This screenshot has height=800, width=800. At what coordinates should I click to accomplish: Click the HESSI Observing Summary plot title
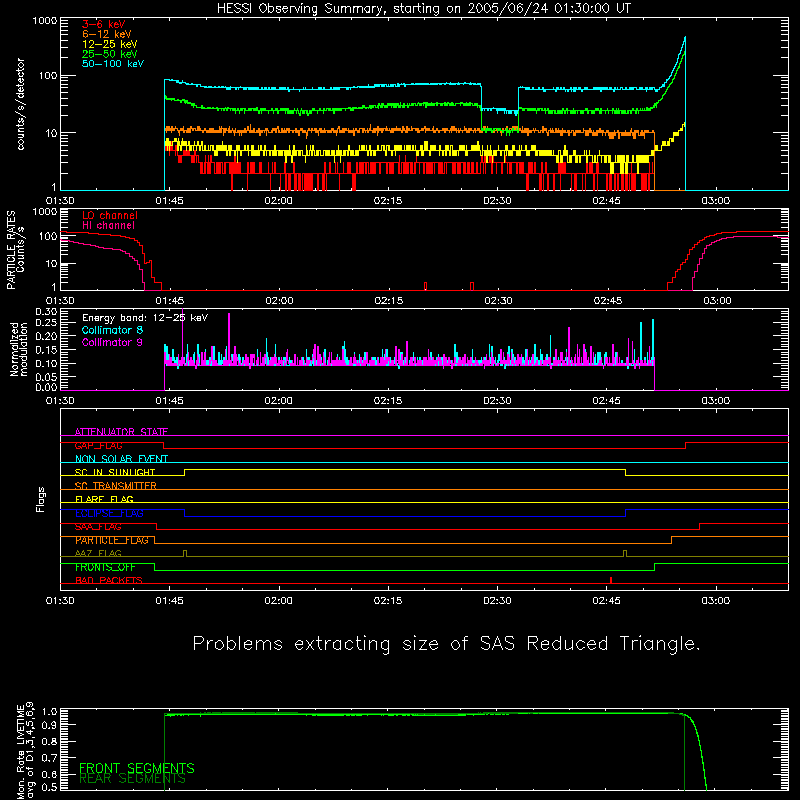pyautogui.click(x=424, y=9)
